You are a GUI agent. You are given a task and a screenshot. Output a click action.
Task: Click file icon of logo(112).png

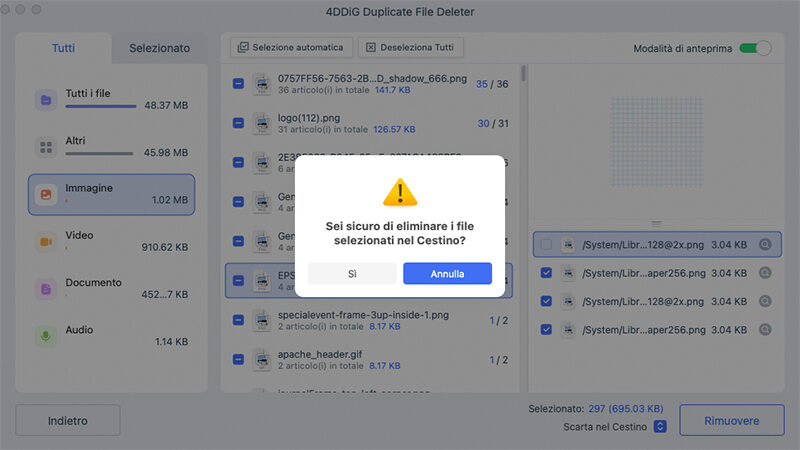pyautogui.click(x=262, y=123)
